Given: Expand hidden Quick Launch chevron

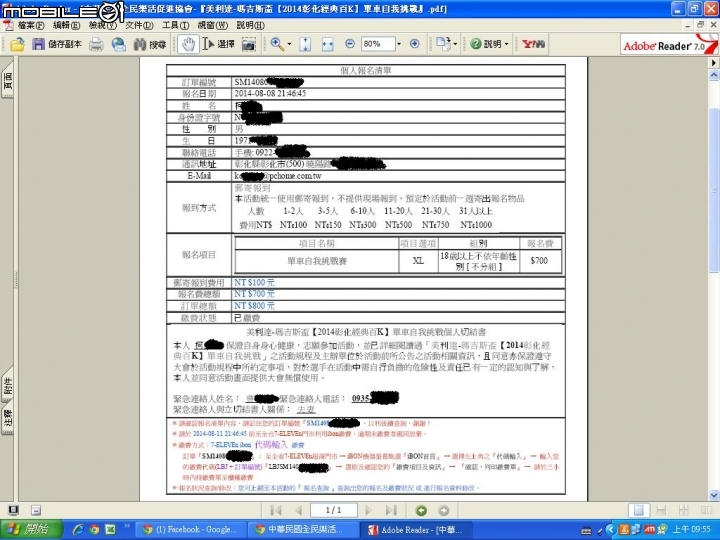Looking at the screenshot, I should 127,527.
